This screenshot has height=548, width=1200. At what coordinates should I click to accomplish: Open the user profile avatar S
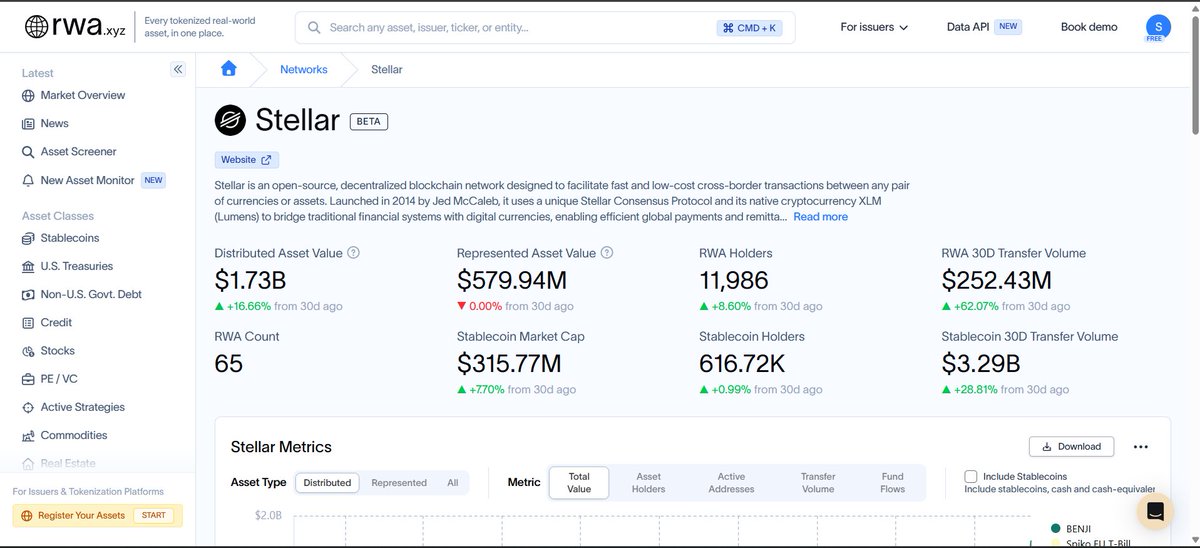click(1158, 27)
